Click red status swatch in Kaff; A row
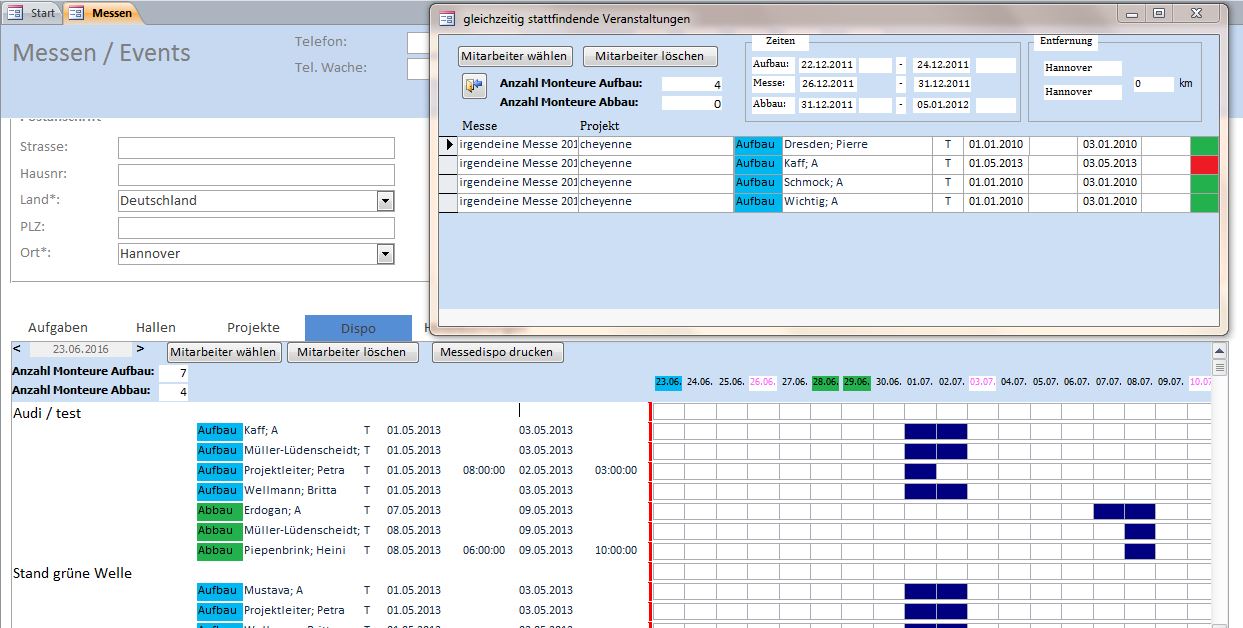 pyautogui.click(x=1204, y=164)
